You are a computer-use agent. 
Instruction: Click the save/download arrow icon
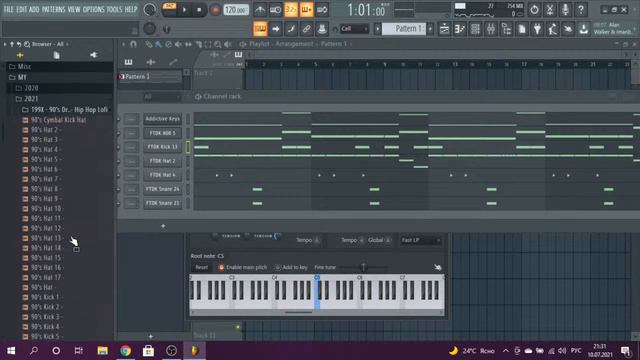[584, 29]
